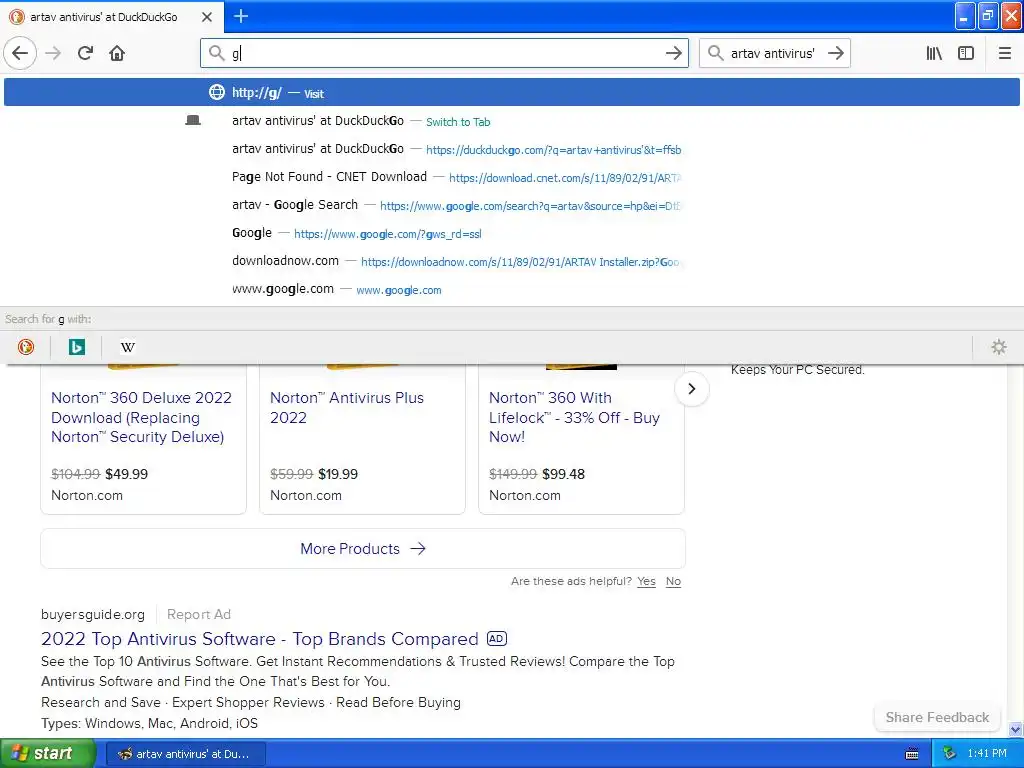The image size is (1024, 768).
Task: Click the address bar input field
Action: (444, 53)
